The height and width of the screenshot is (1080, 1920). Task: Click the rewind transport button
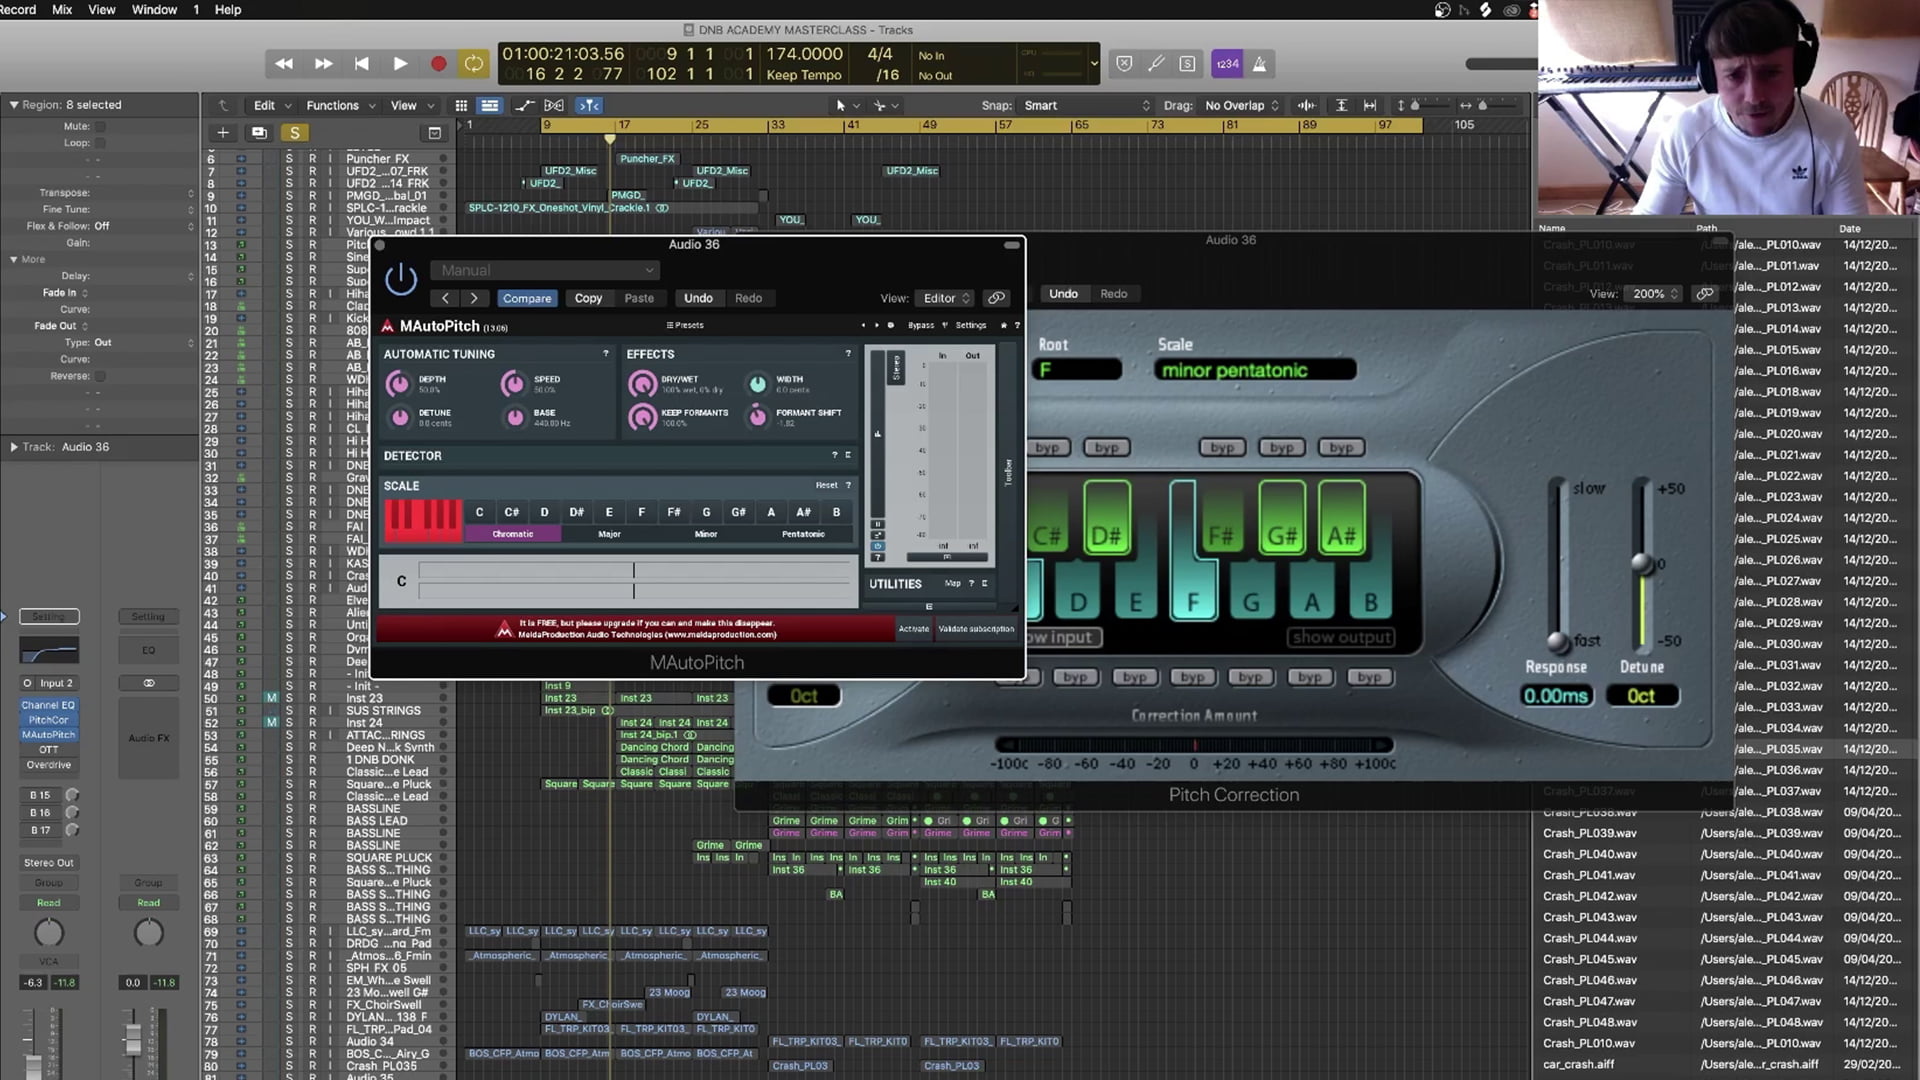284,64
